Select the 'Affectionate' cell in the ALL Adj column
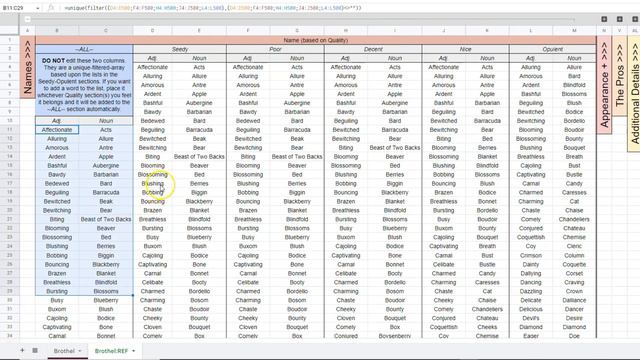Image resolution: width=640 pixels, height=360 pixels. 57,130
